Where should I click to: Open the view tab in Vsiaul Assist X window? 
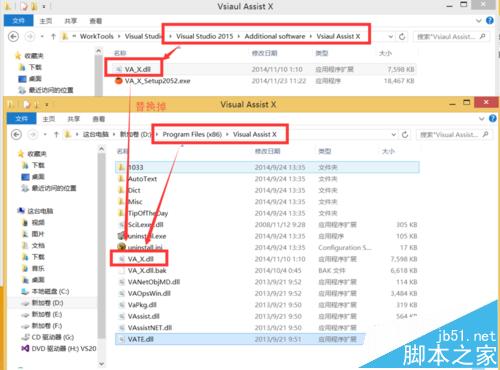[x=96, y=21]
